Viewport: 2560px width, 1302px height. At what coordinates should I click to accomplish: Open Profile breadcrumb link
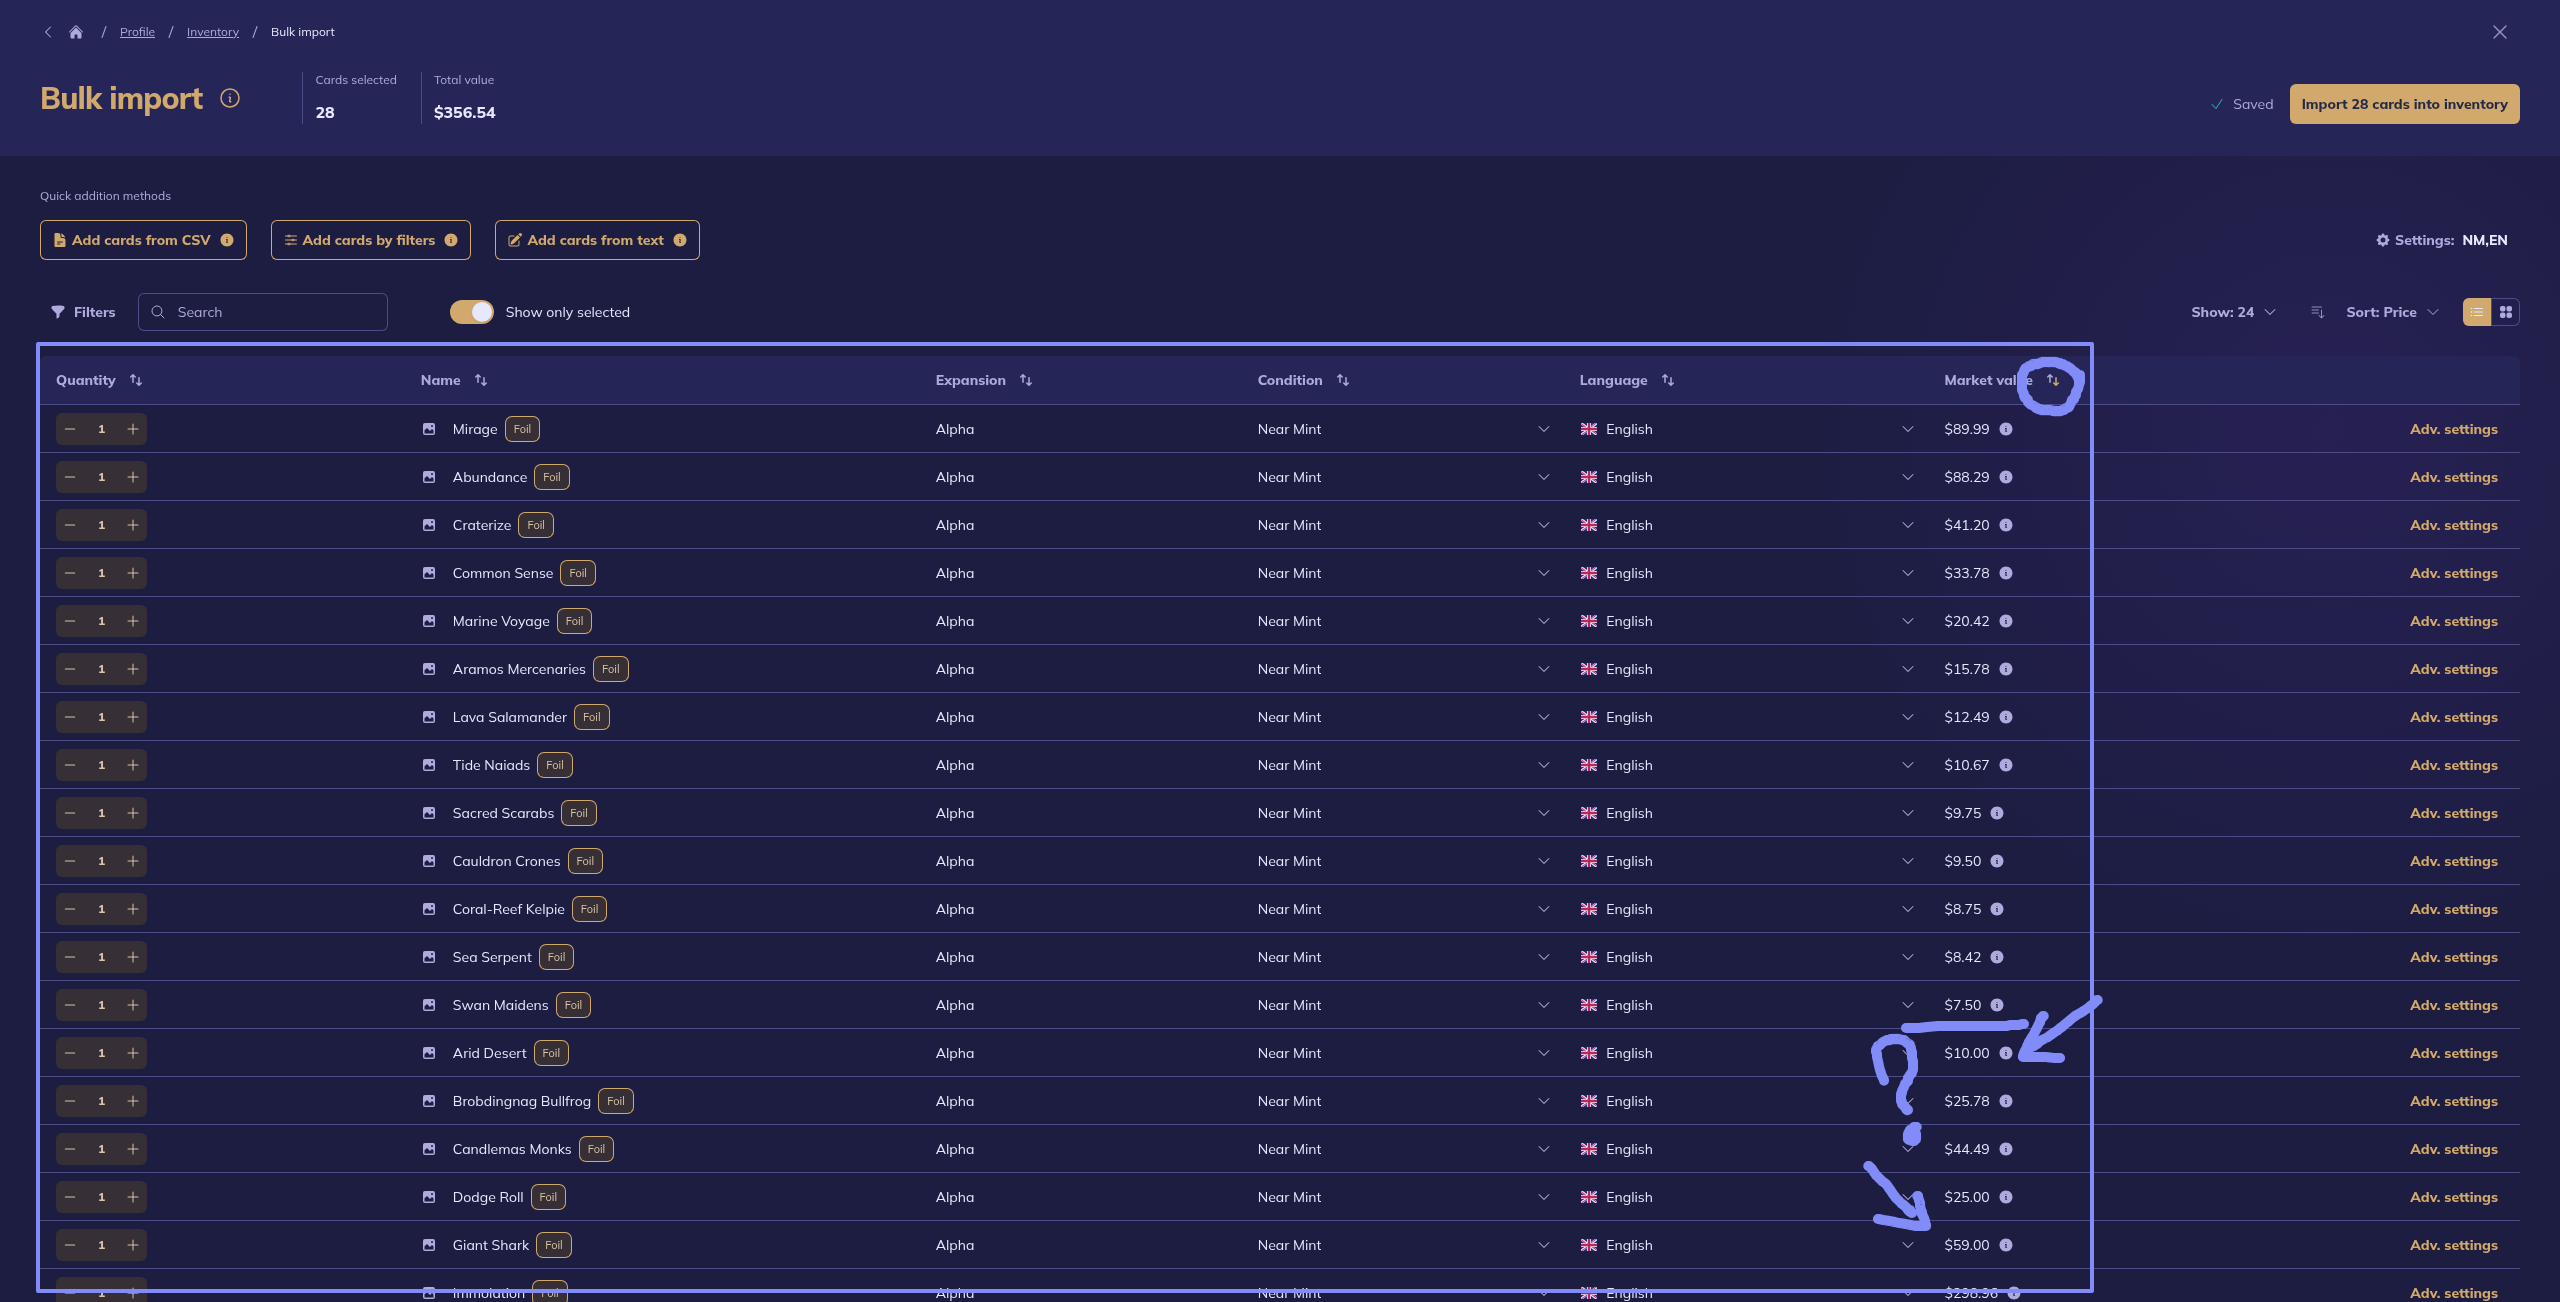pos(137,32)
